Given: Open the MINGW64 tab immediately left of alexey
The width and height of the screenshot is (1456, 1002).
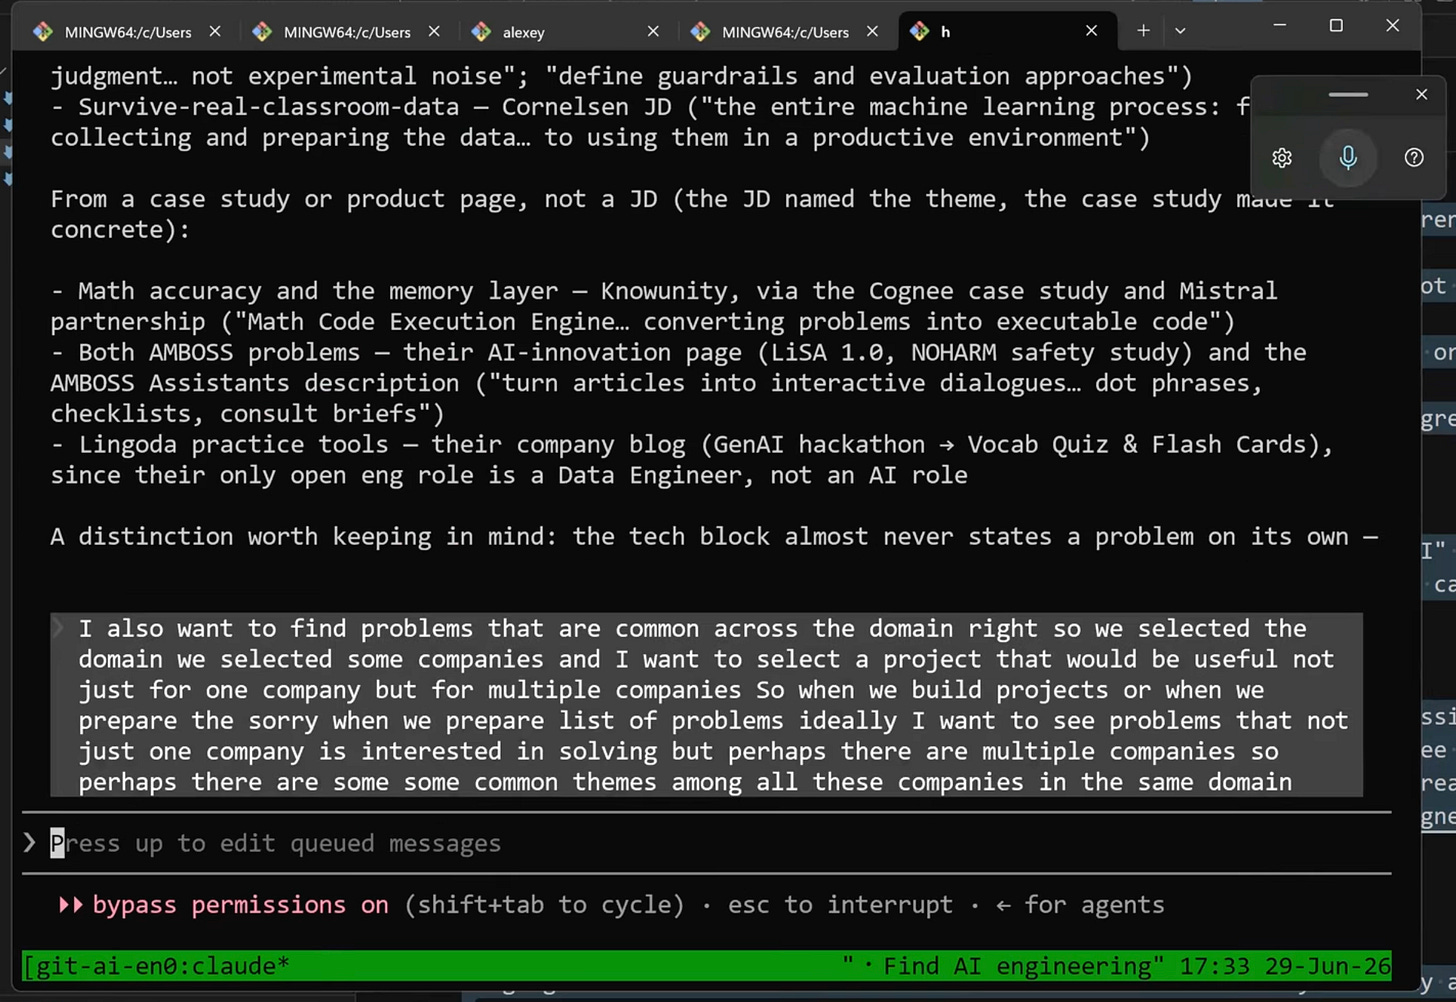Looking at the screenshot, I should [345, 31].
